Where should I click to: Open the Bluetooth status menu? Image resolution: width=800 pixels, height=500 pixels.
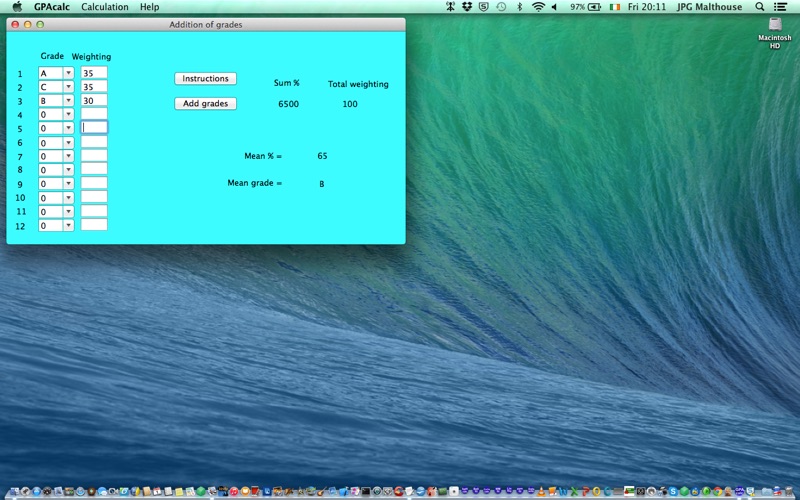[x=519, y=7]
